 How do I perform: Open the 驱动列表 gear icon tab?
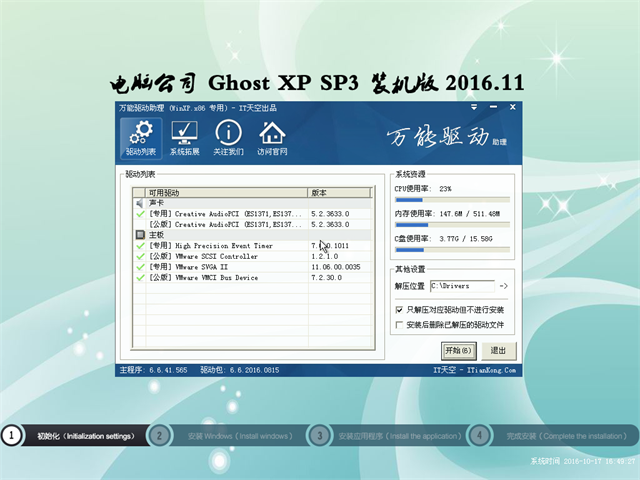point(141,138)
